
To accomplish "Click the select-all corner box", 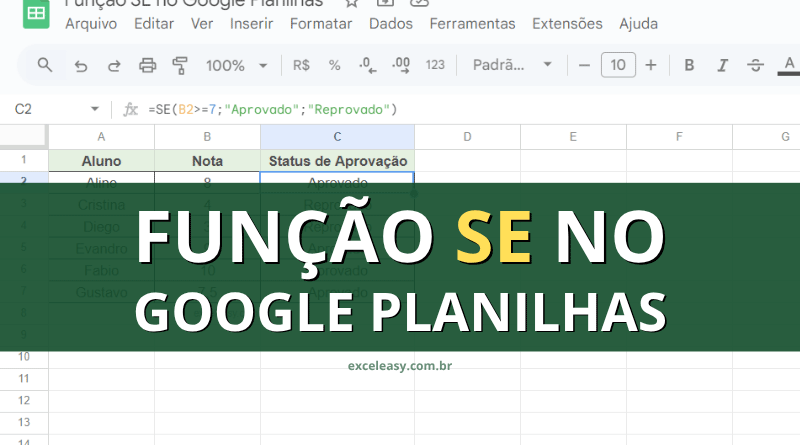I will [x=23, y=136].
